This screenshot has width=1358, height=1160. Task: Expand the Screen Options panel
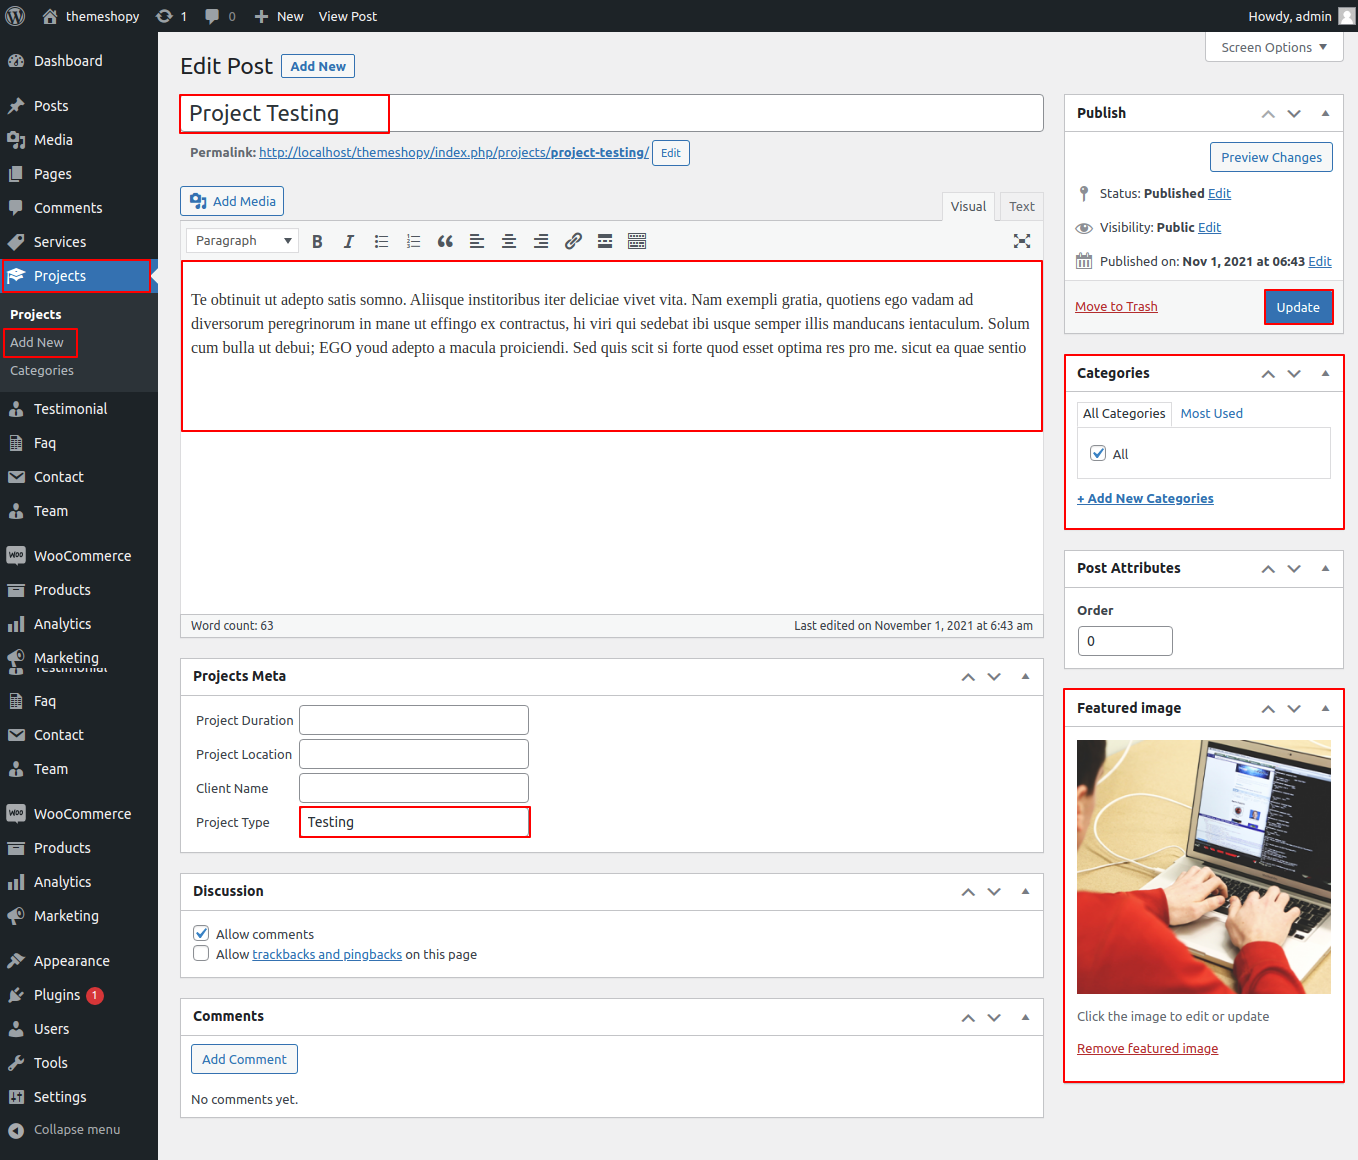(x=1273, y=47)
